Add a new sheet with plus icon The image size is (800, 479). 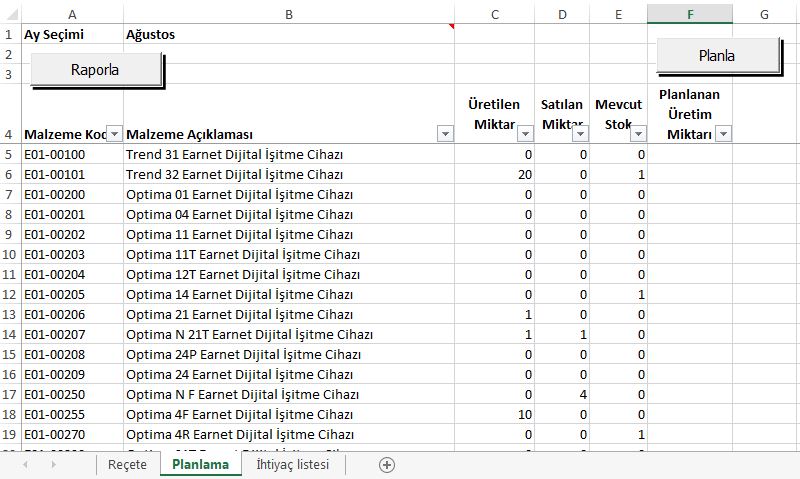pyautogui.click(x=387, y=465)
